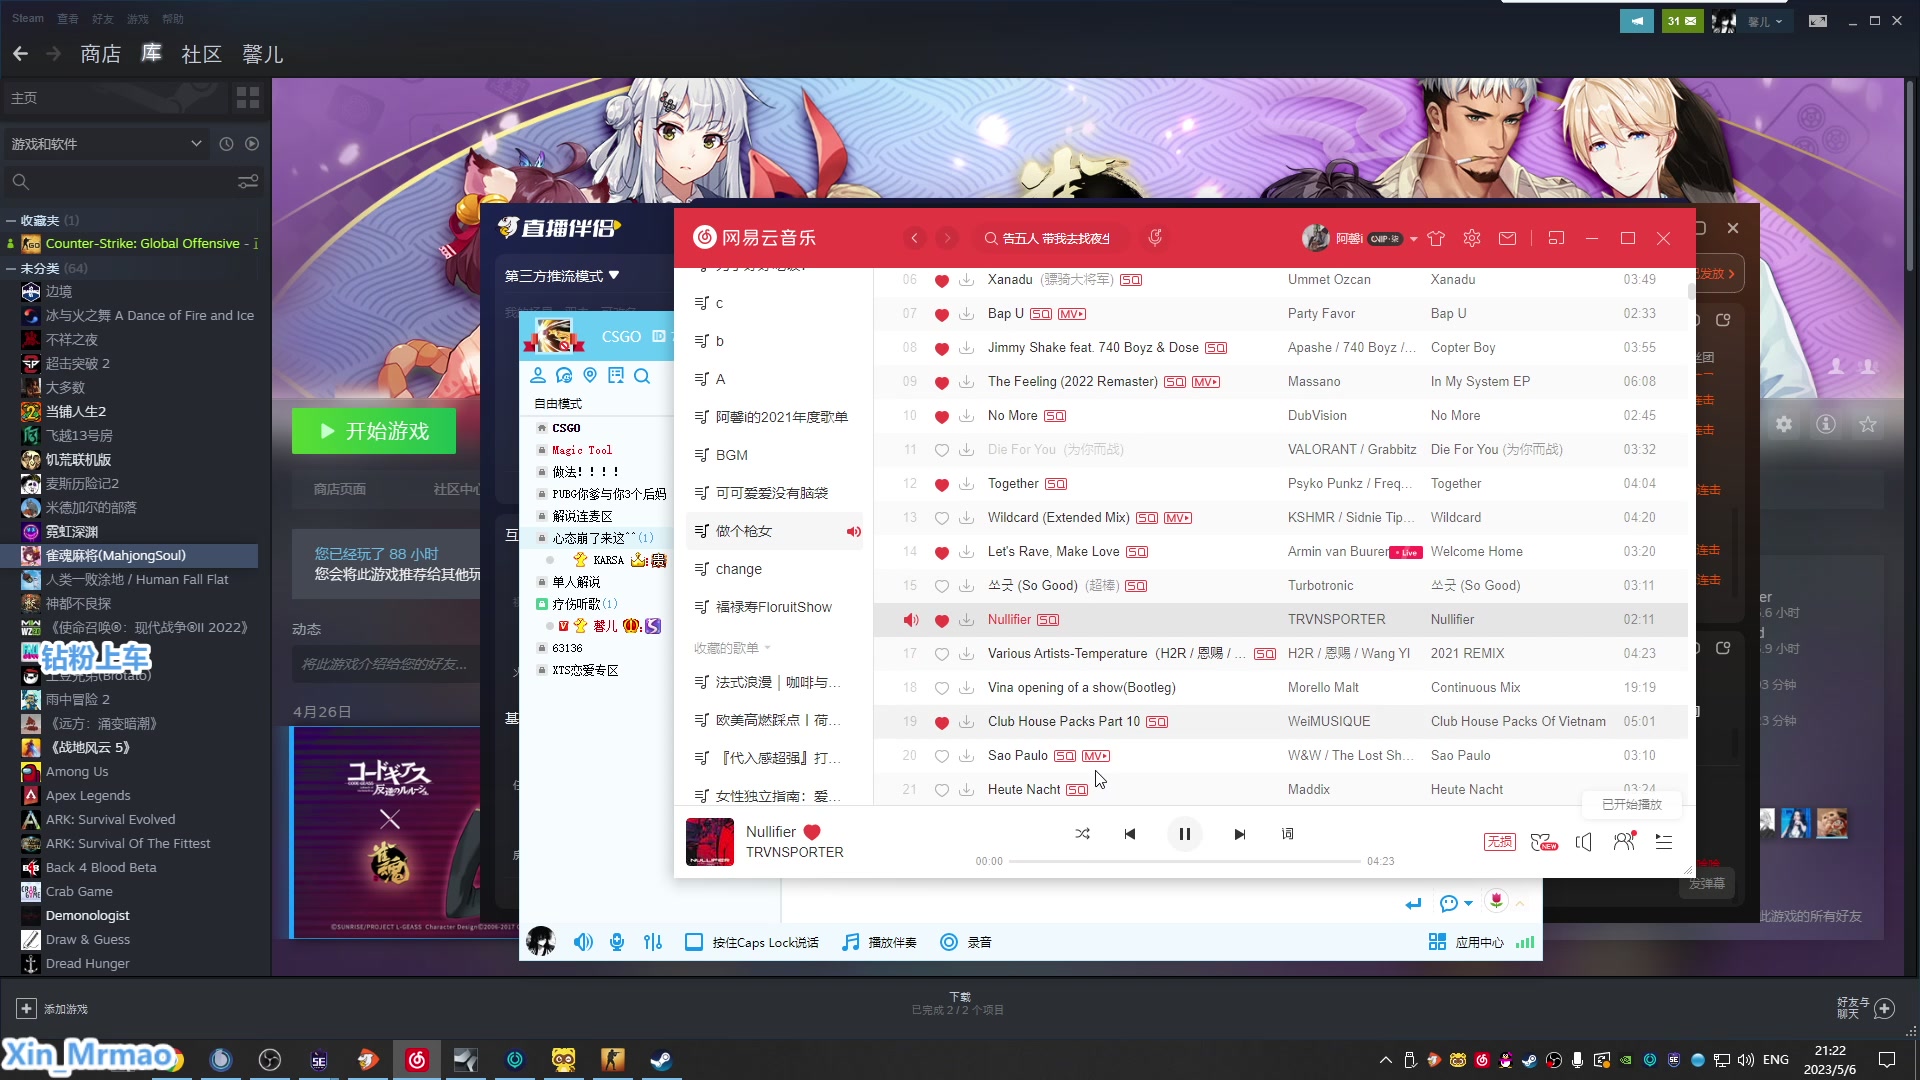Open the current playlist queue icon

pos(1664,842)
